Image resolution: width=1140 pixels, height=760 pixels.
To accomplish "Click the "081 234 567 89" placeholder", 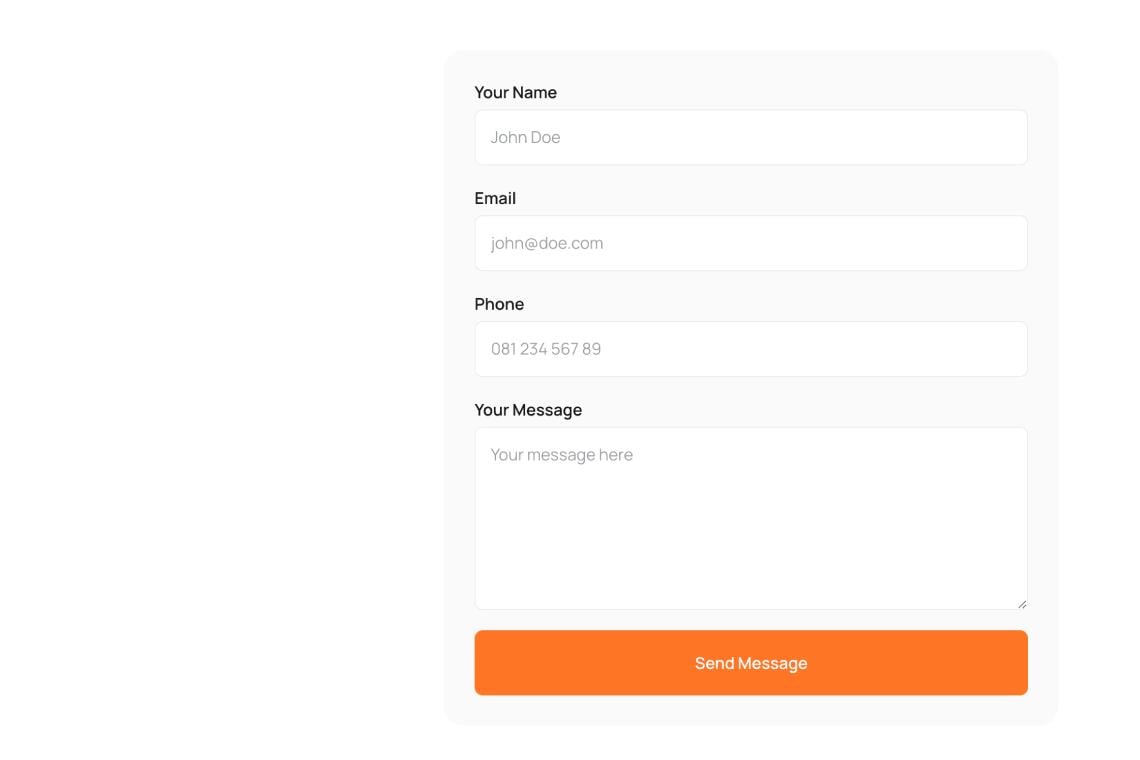I will (x=546, y=349).
